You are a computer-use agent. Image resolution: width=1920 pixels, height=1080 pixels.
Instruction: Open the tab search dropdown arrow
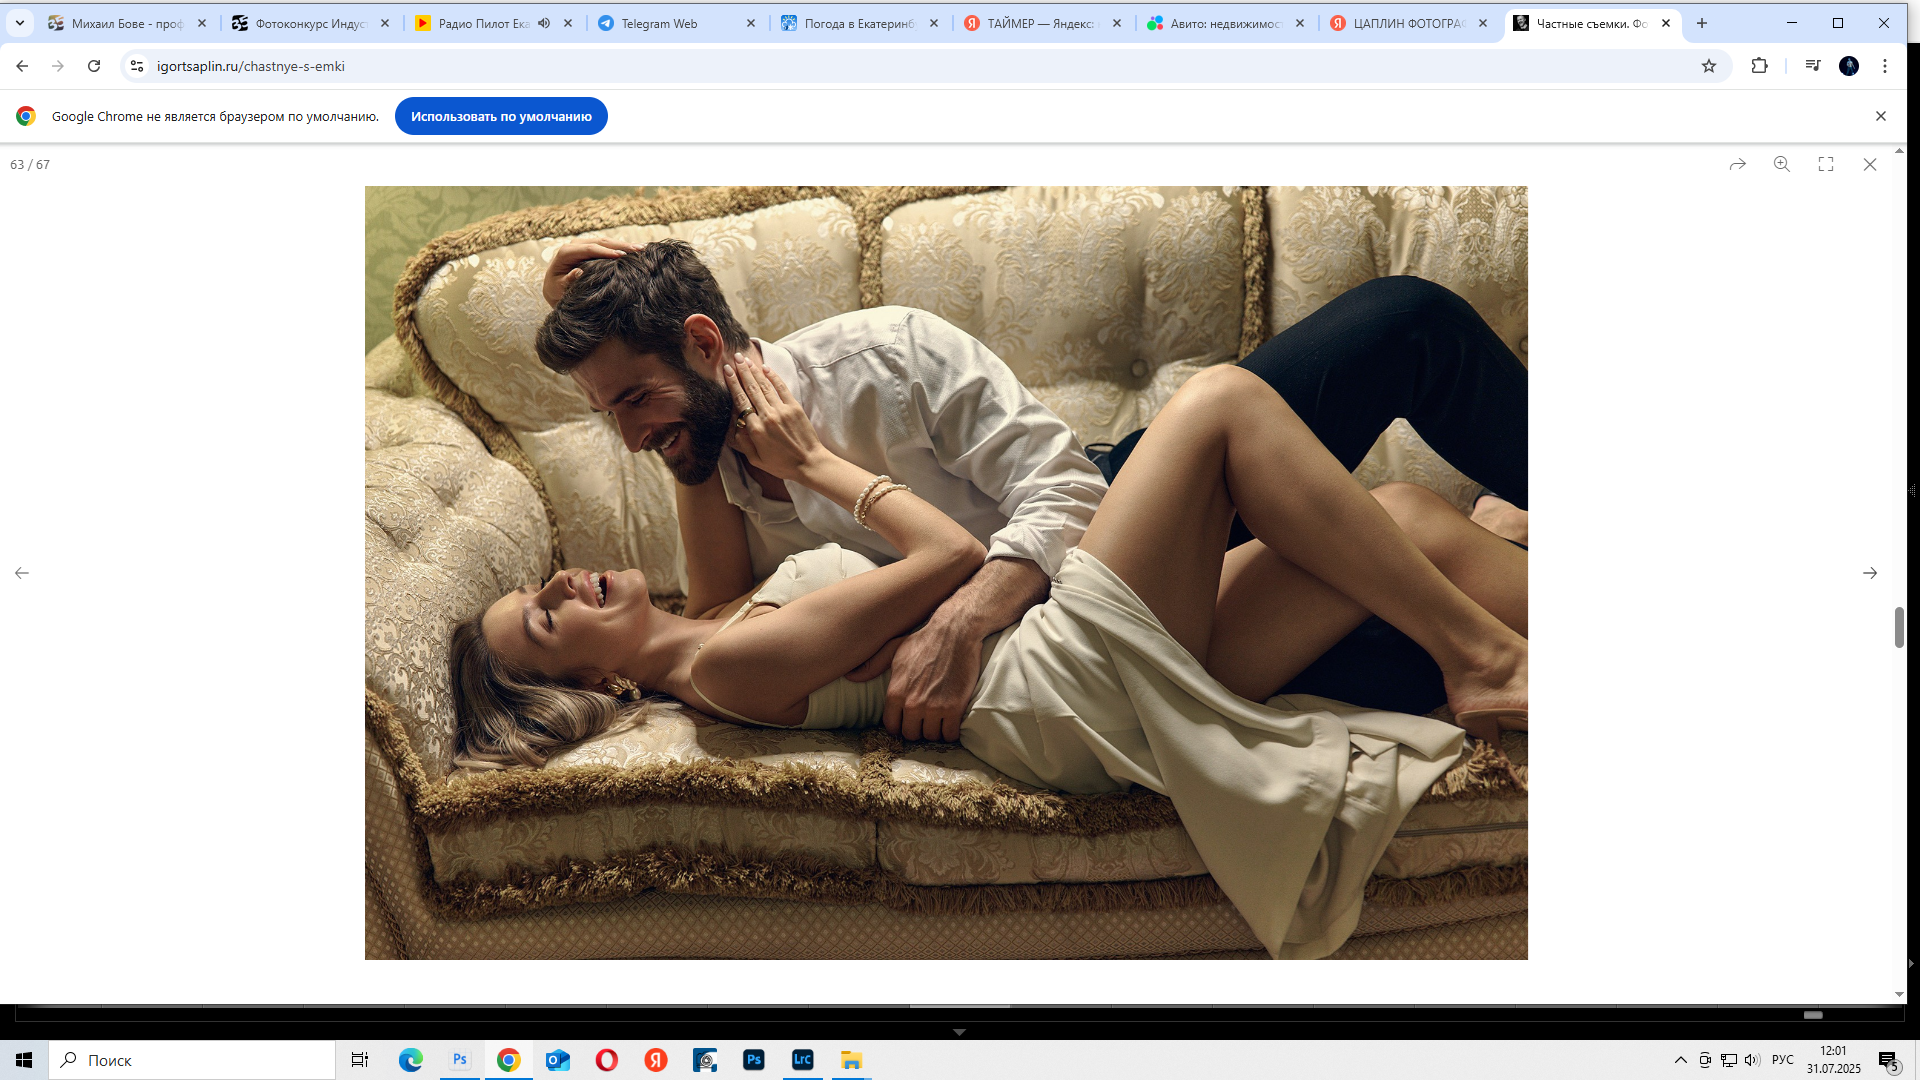click(x=20, y=23)
